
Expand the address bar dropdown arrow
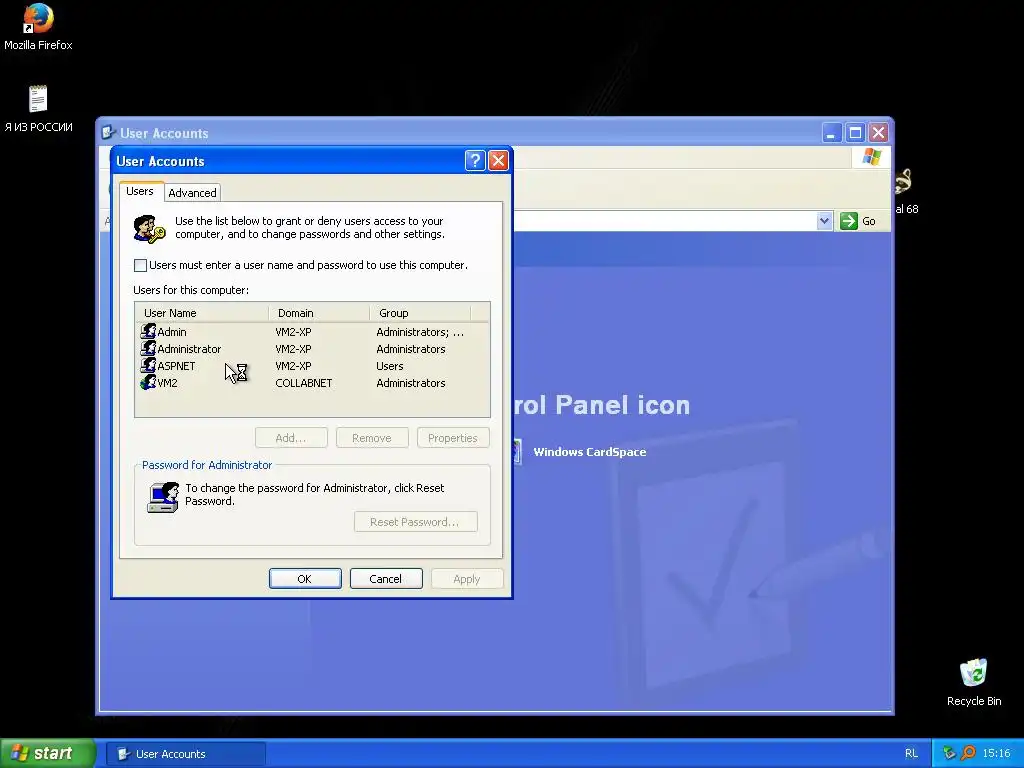(824, 221)
